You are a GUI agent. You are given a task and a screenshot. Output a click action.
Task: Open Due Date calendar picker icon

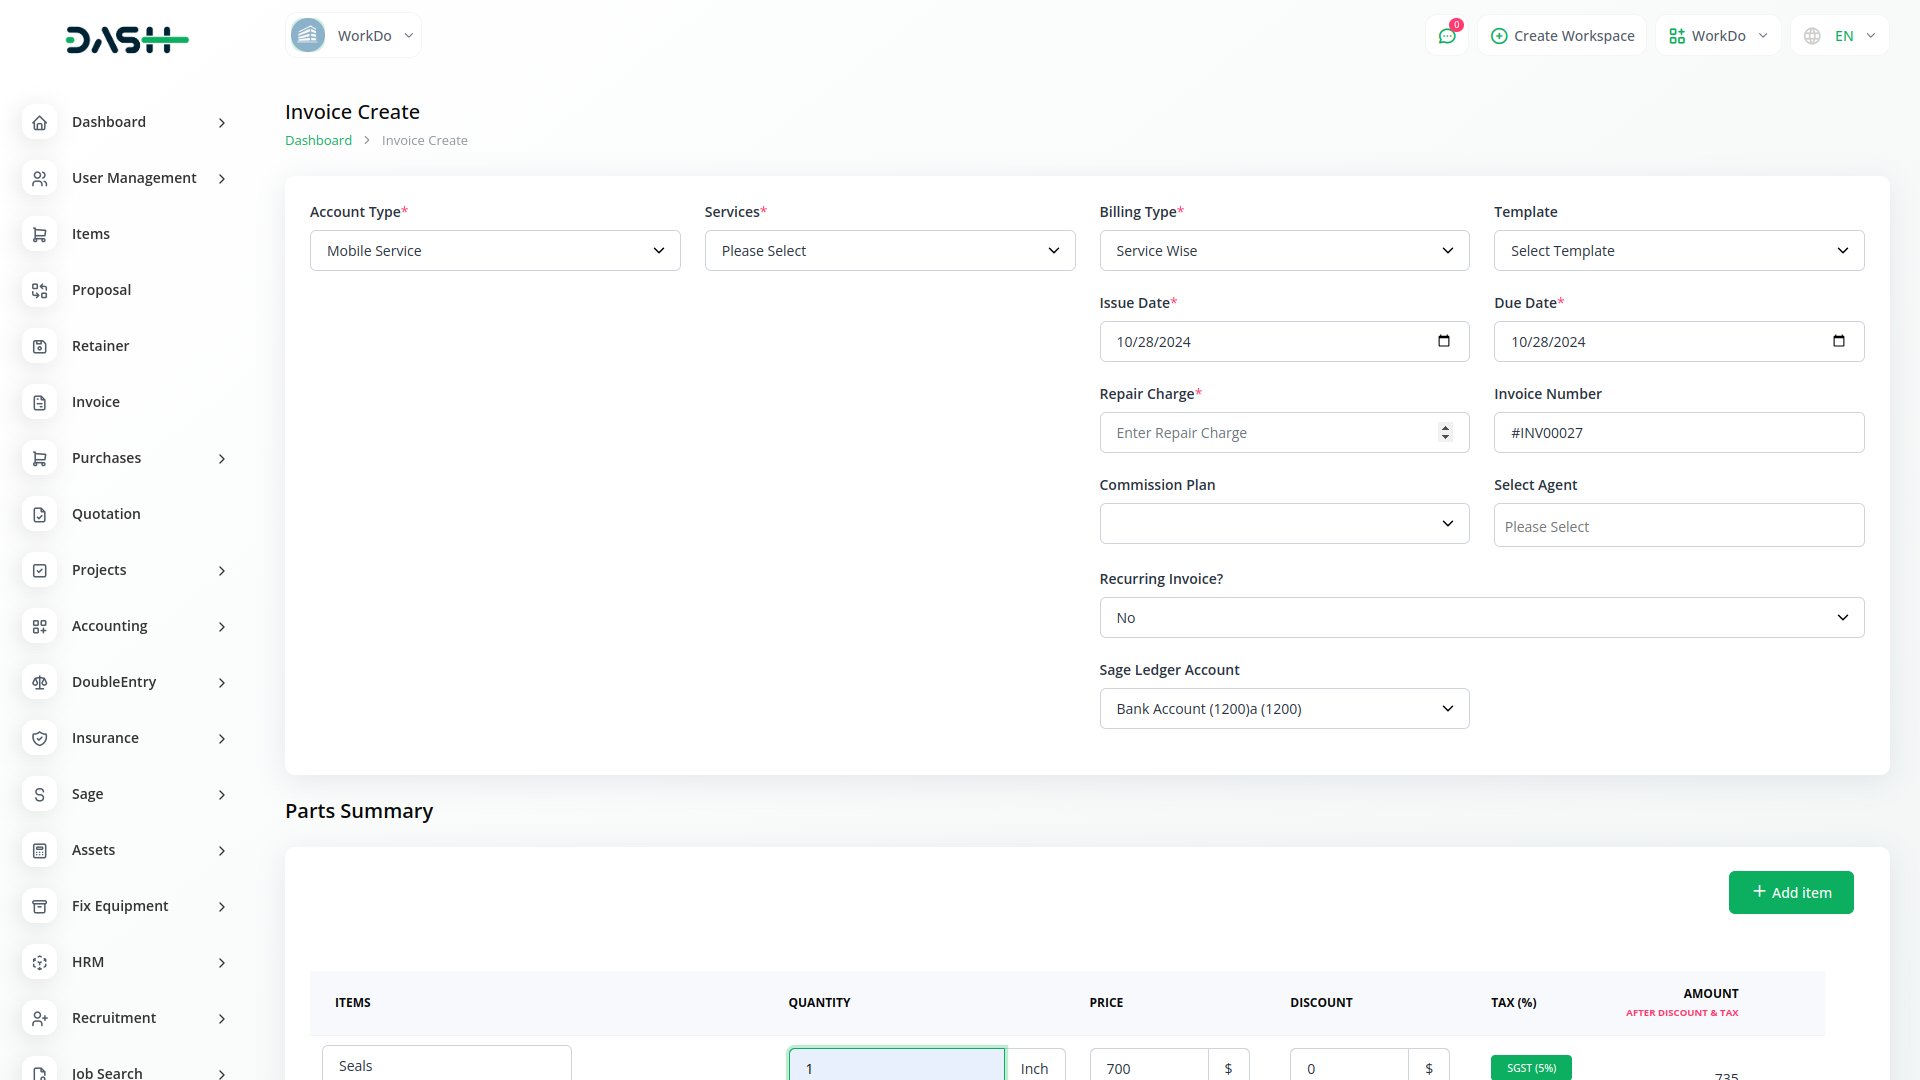[x=1838, y=341]
